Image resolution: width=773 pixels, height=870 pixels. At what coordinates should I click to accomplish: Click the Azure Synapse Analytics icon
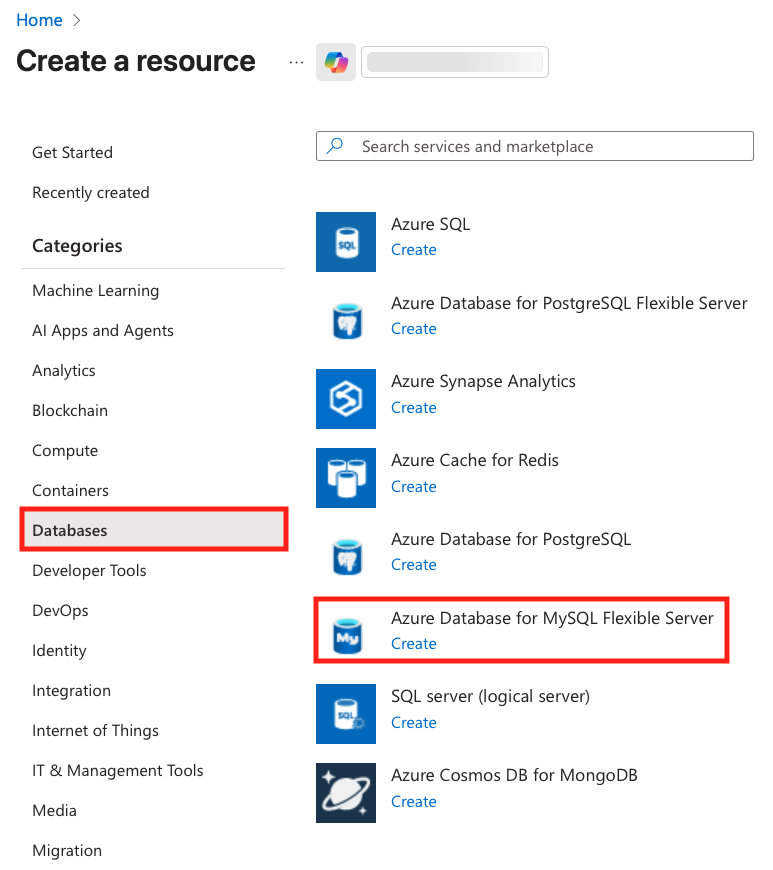pyautogui.click(x=346, y=399)
